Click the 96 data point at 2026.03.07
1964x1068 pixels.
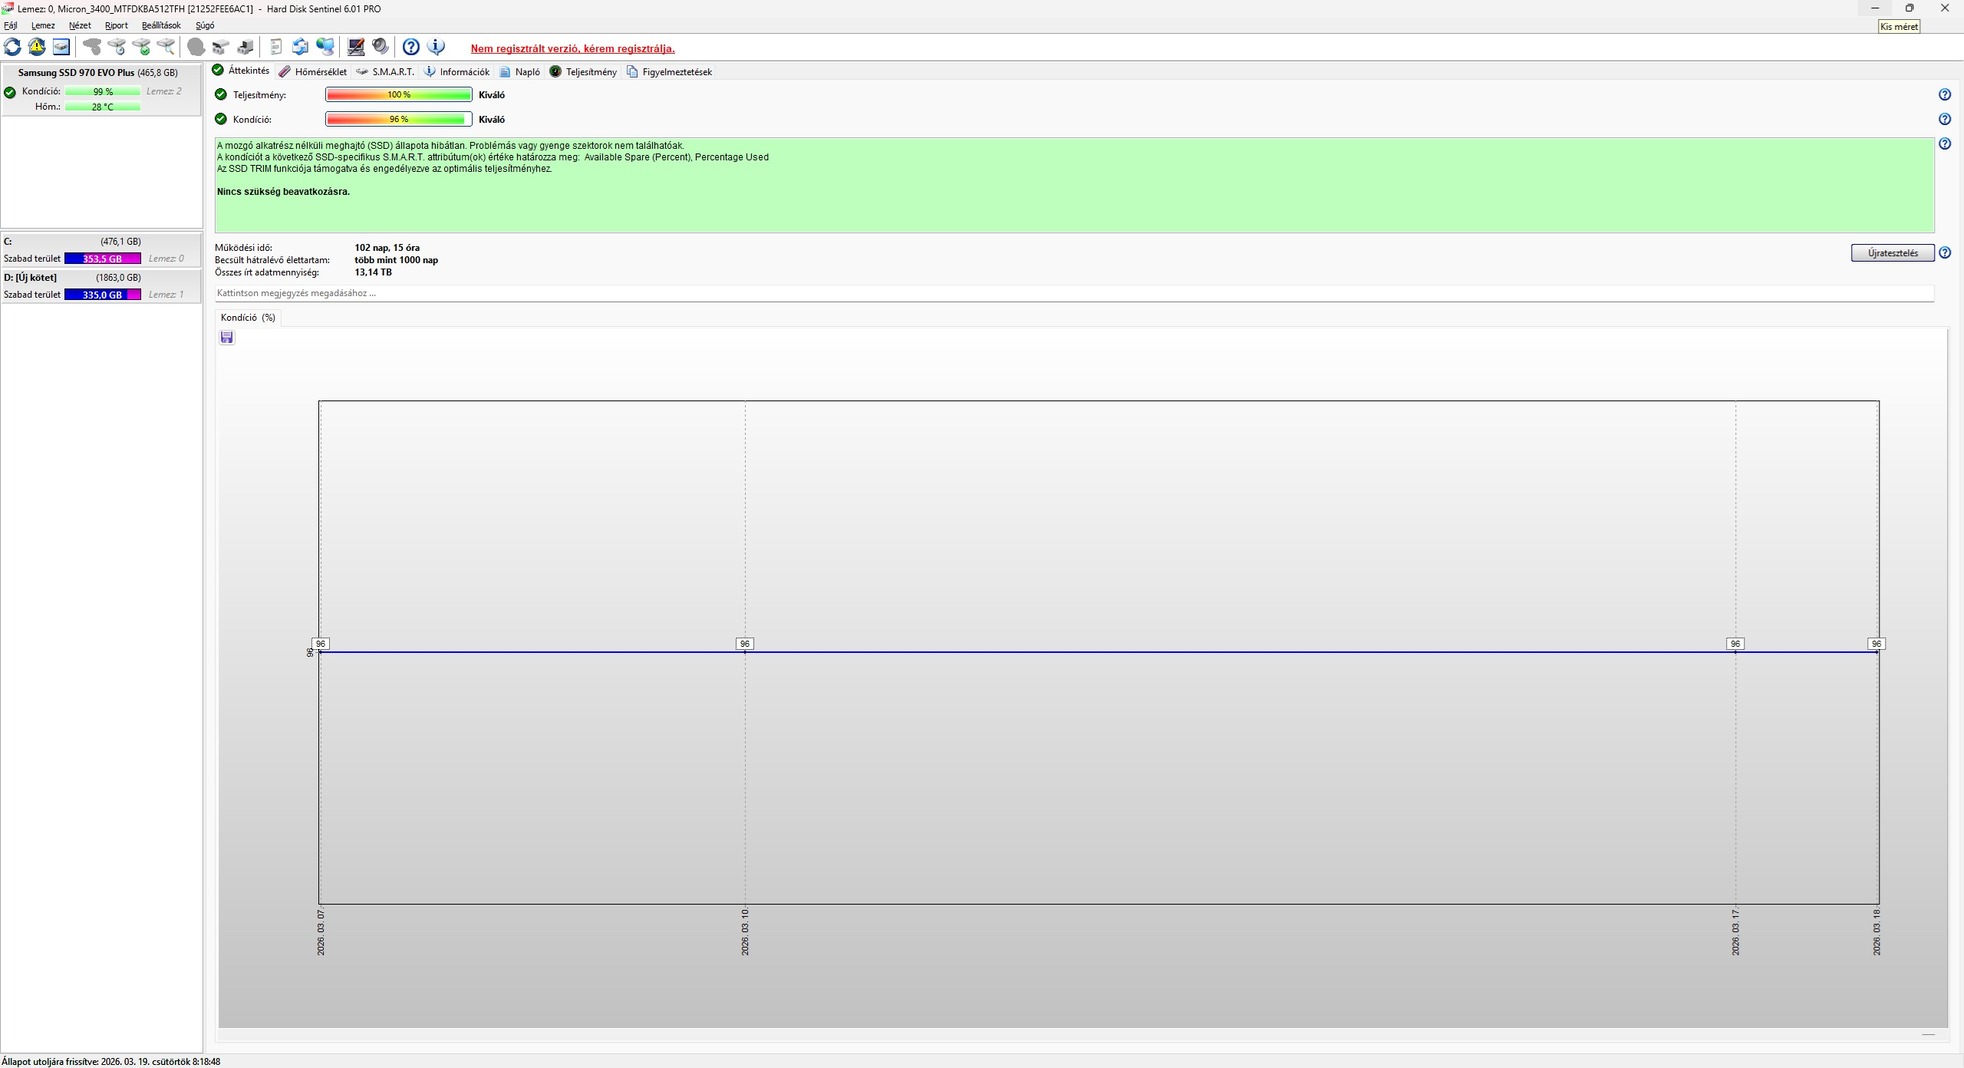(320, 644)
